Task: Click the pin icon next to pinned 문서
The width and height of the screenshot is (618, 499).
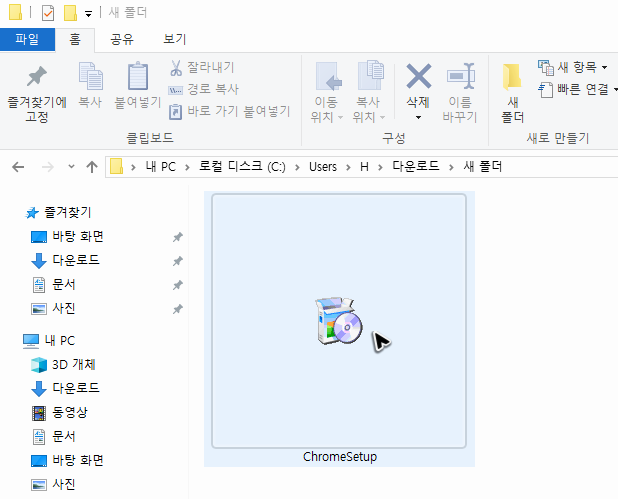Action: (x=178, y=285)
